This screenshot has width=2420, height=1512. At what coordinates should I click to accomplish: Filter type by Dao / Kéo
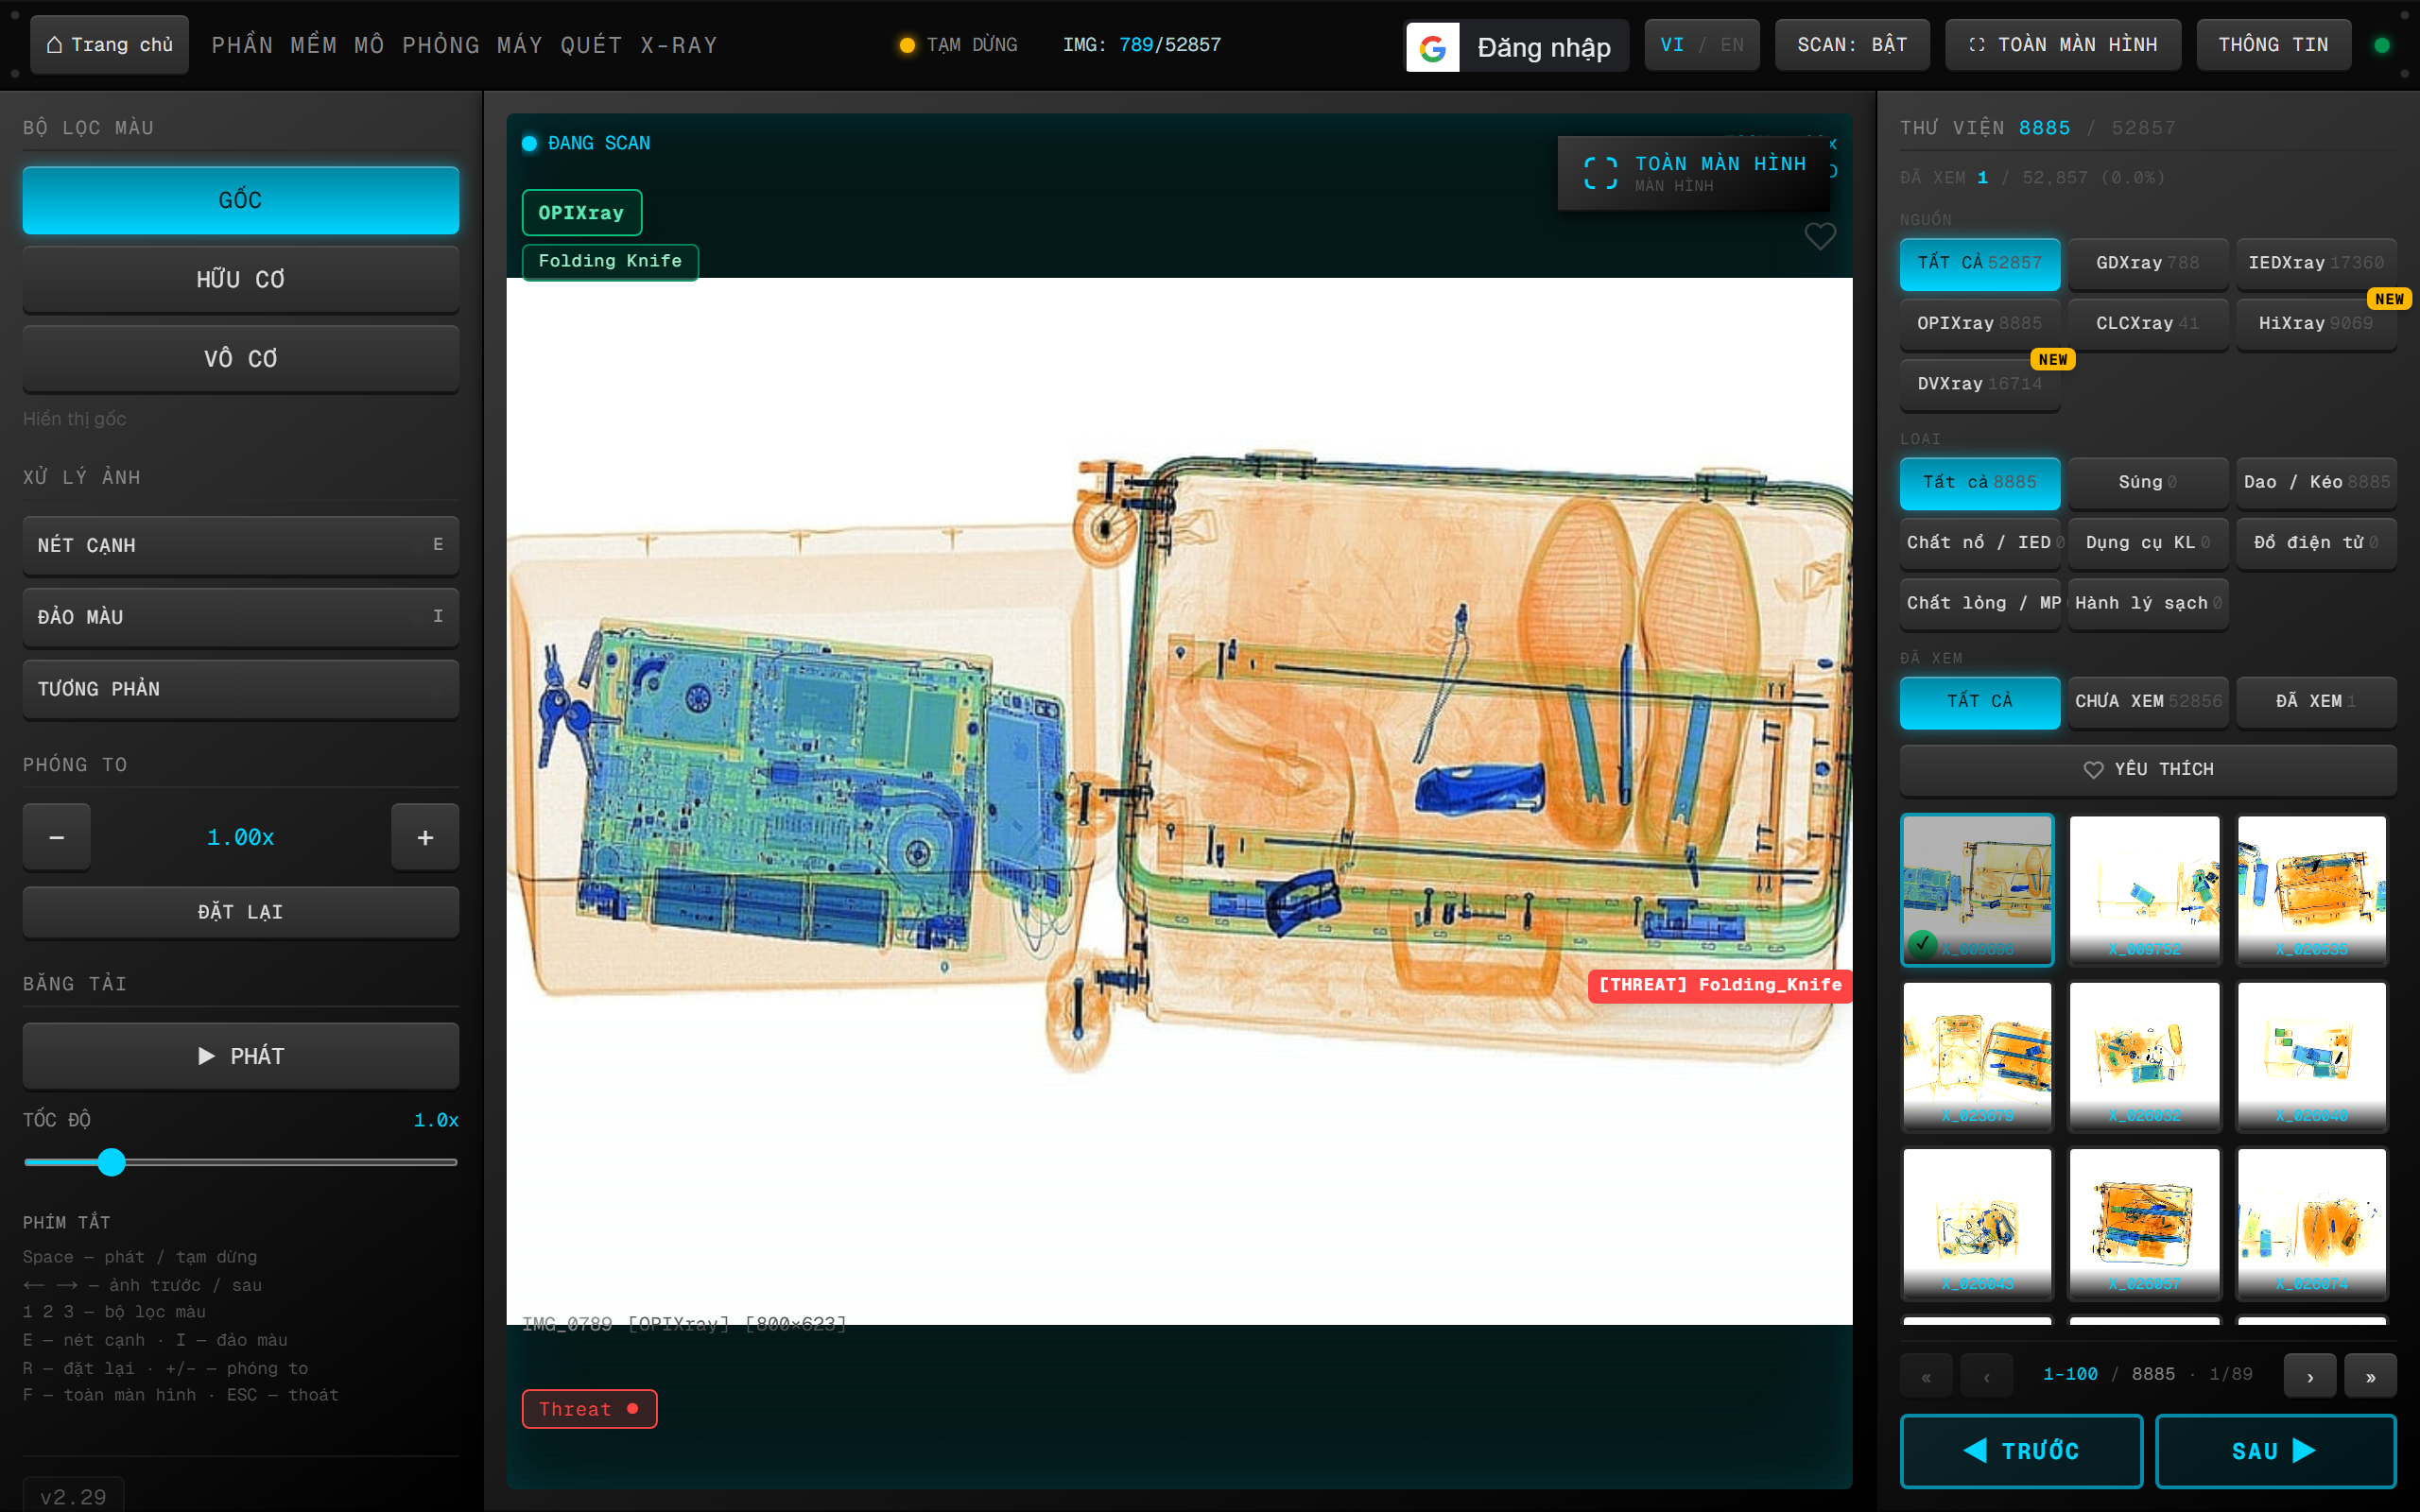pos(2316,482)
